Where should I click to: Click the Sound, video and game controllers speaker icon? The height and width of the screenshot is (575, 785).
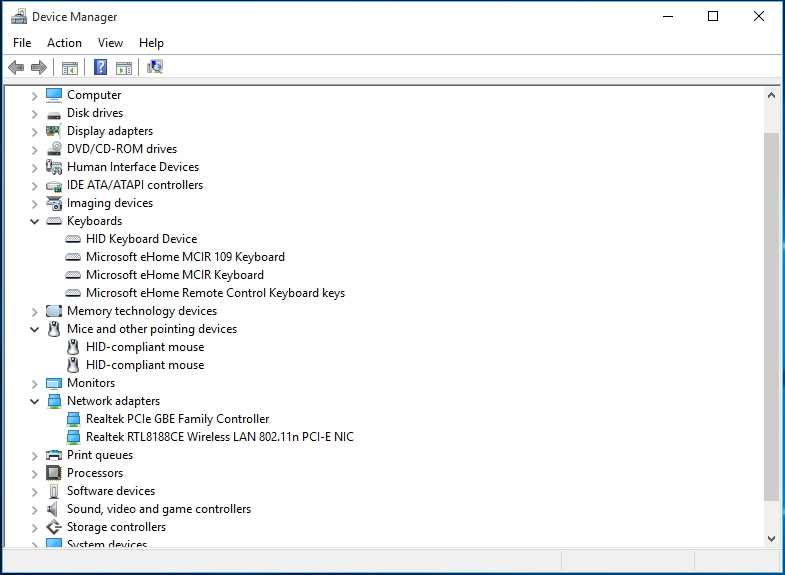pos(53,509)
